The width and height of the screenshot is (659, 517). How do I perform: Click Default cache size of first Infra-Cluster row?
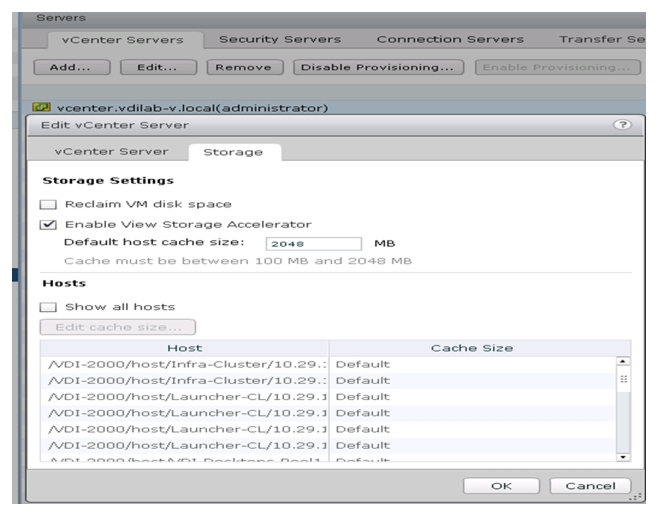[x=363, y=364]
